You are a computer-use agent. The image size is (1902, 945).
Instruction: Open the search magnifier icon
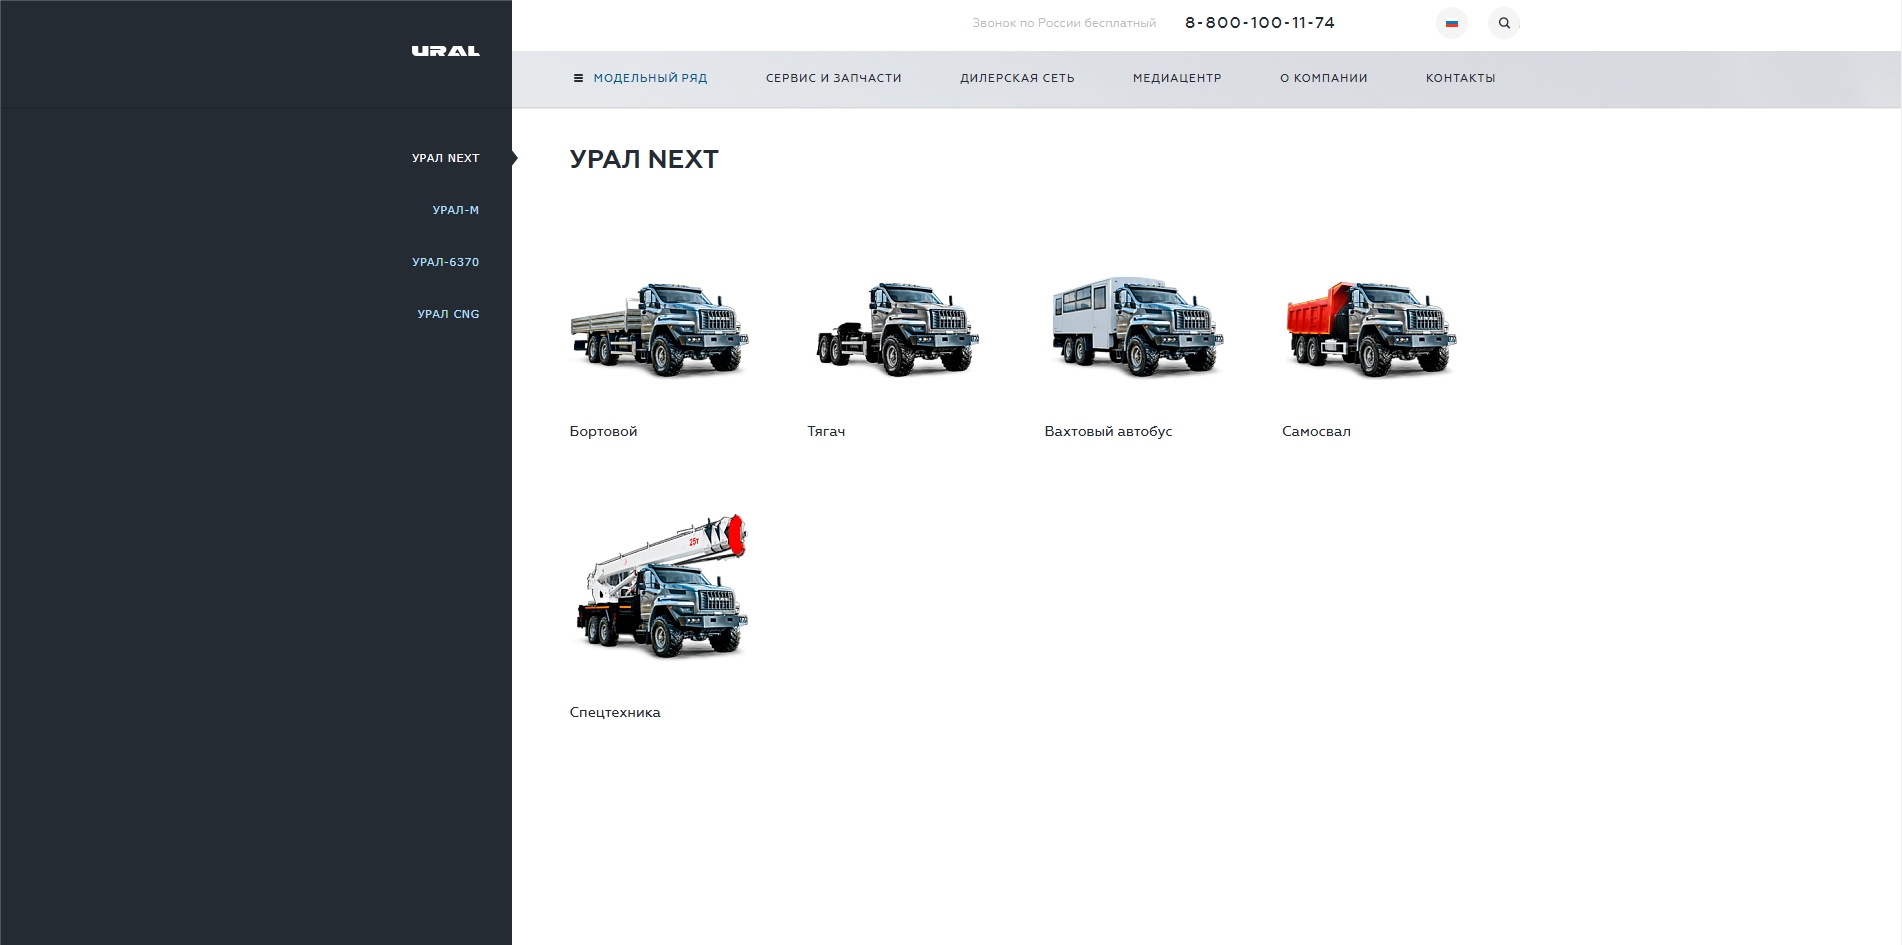click(1504, 23)
